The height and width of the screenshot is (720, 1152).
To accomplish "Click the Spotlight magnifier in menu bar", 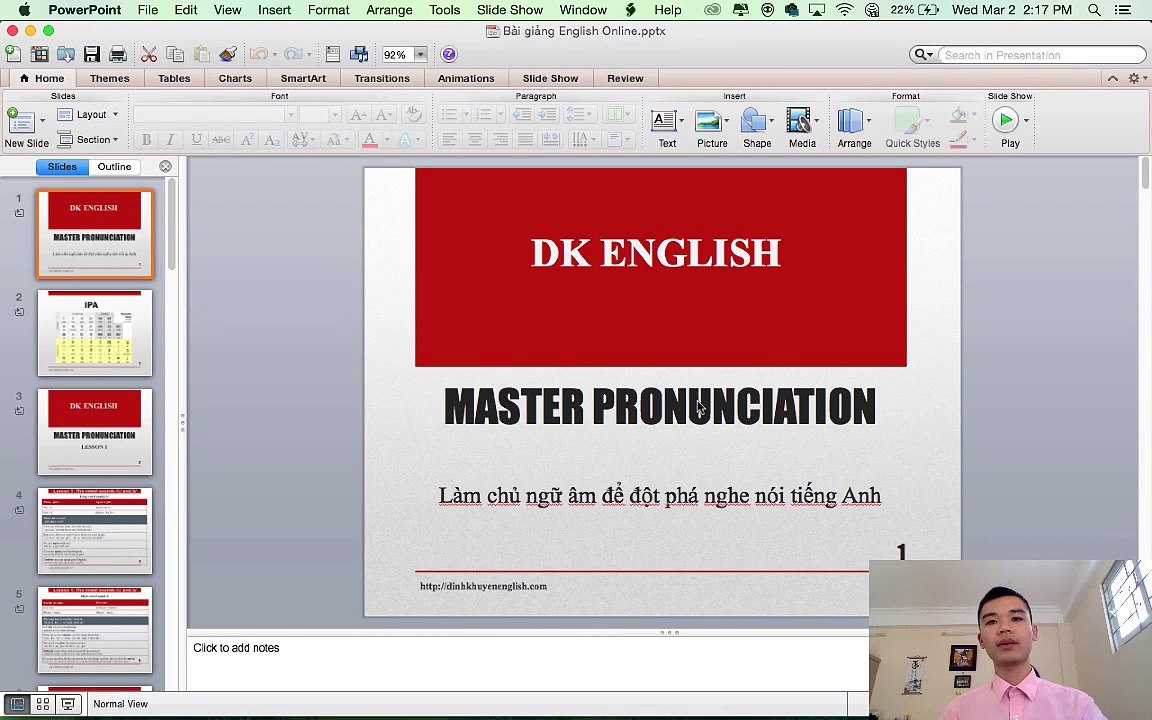I will click(x=1094, y=10).
